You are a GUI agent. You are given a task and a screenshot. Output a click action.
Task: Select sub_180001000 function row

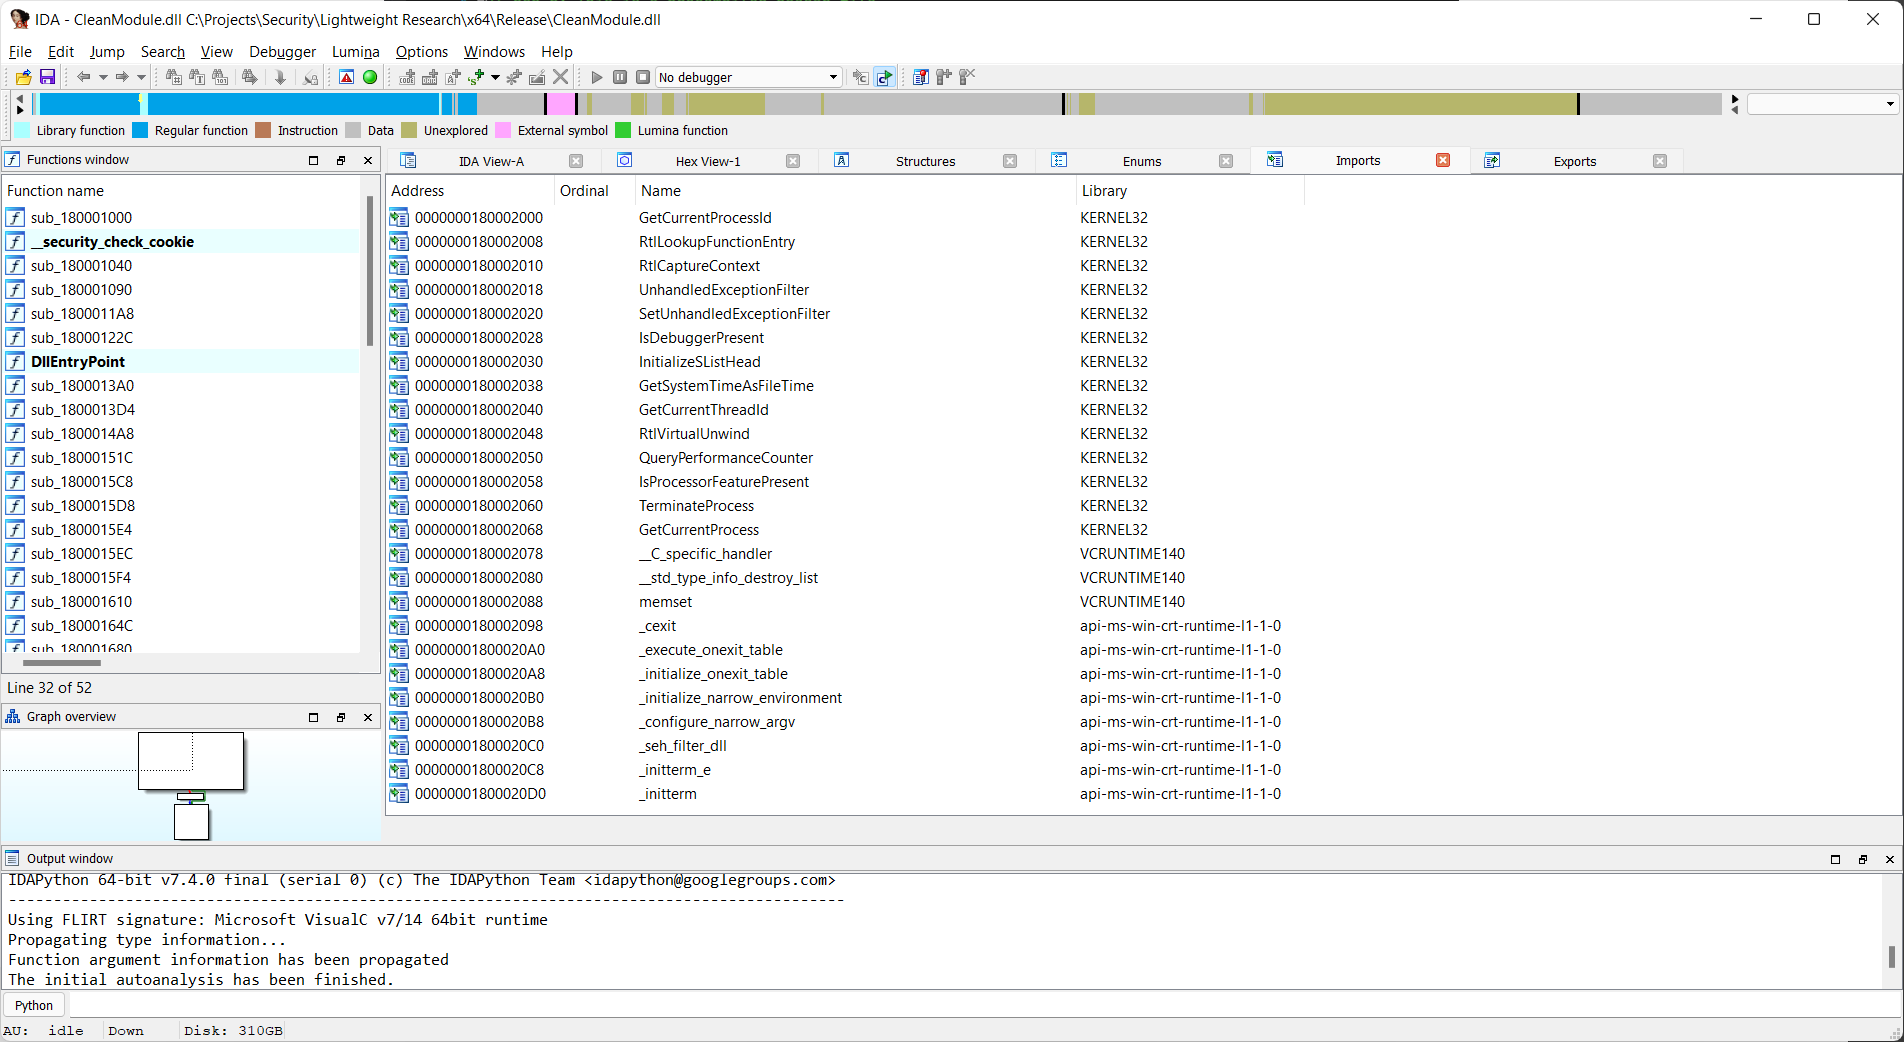tap(181, 218)
